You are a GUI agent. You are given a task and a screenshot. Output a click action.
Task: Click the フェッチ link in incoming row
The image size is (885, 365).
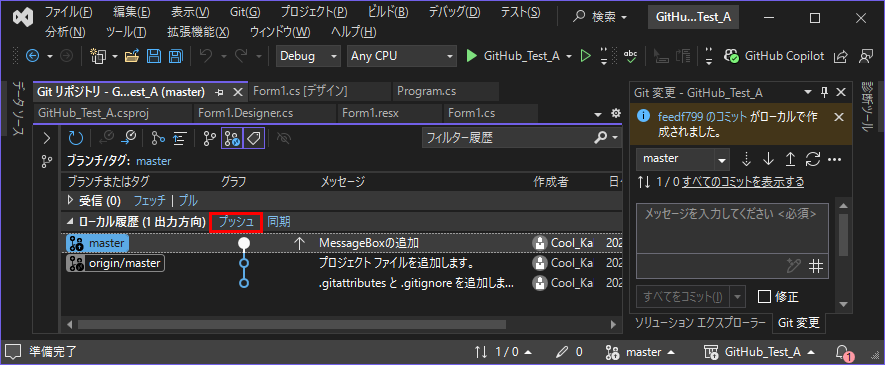pyautogui.click(x=150, y=200)
